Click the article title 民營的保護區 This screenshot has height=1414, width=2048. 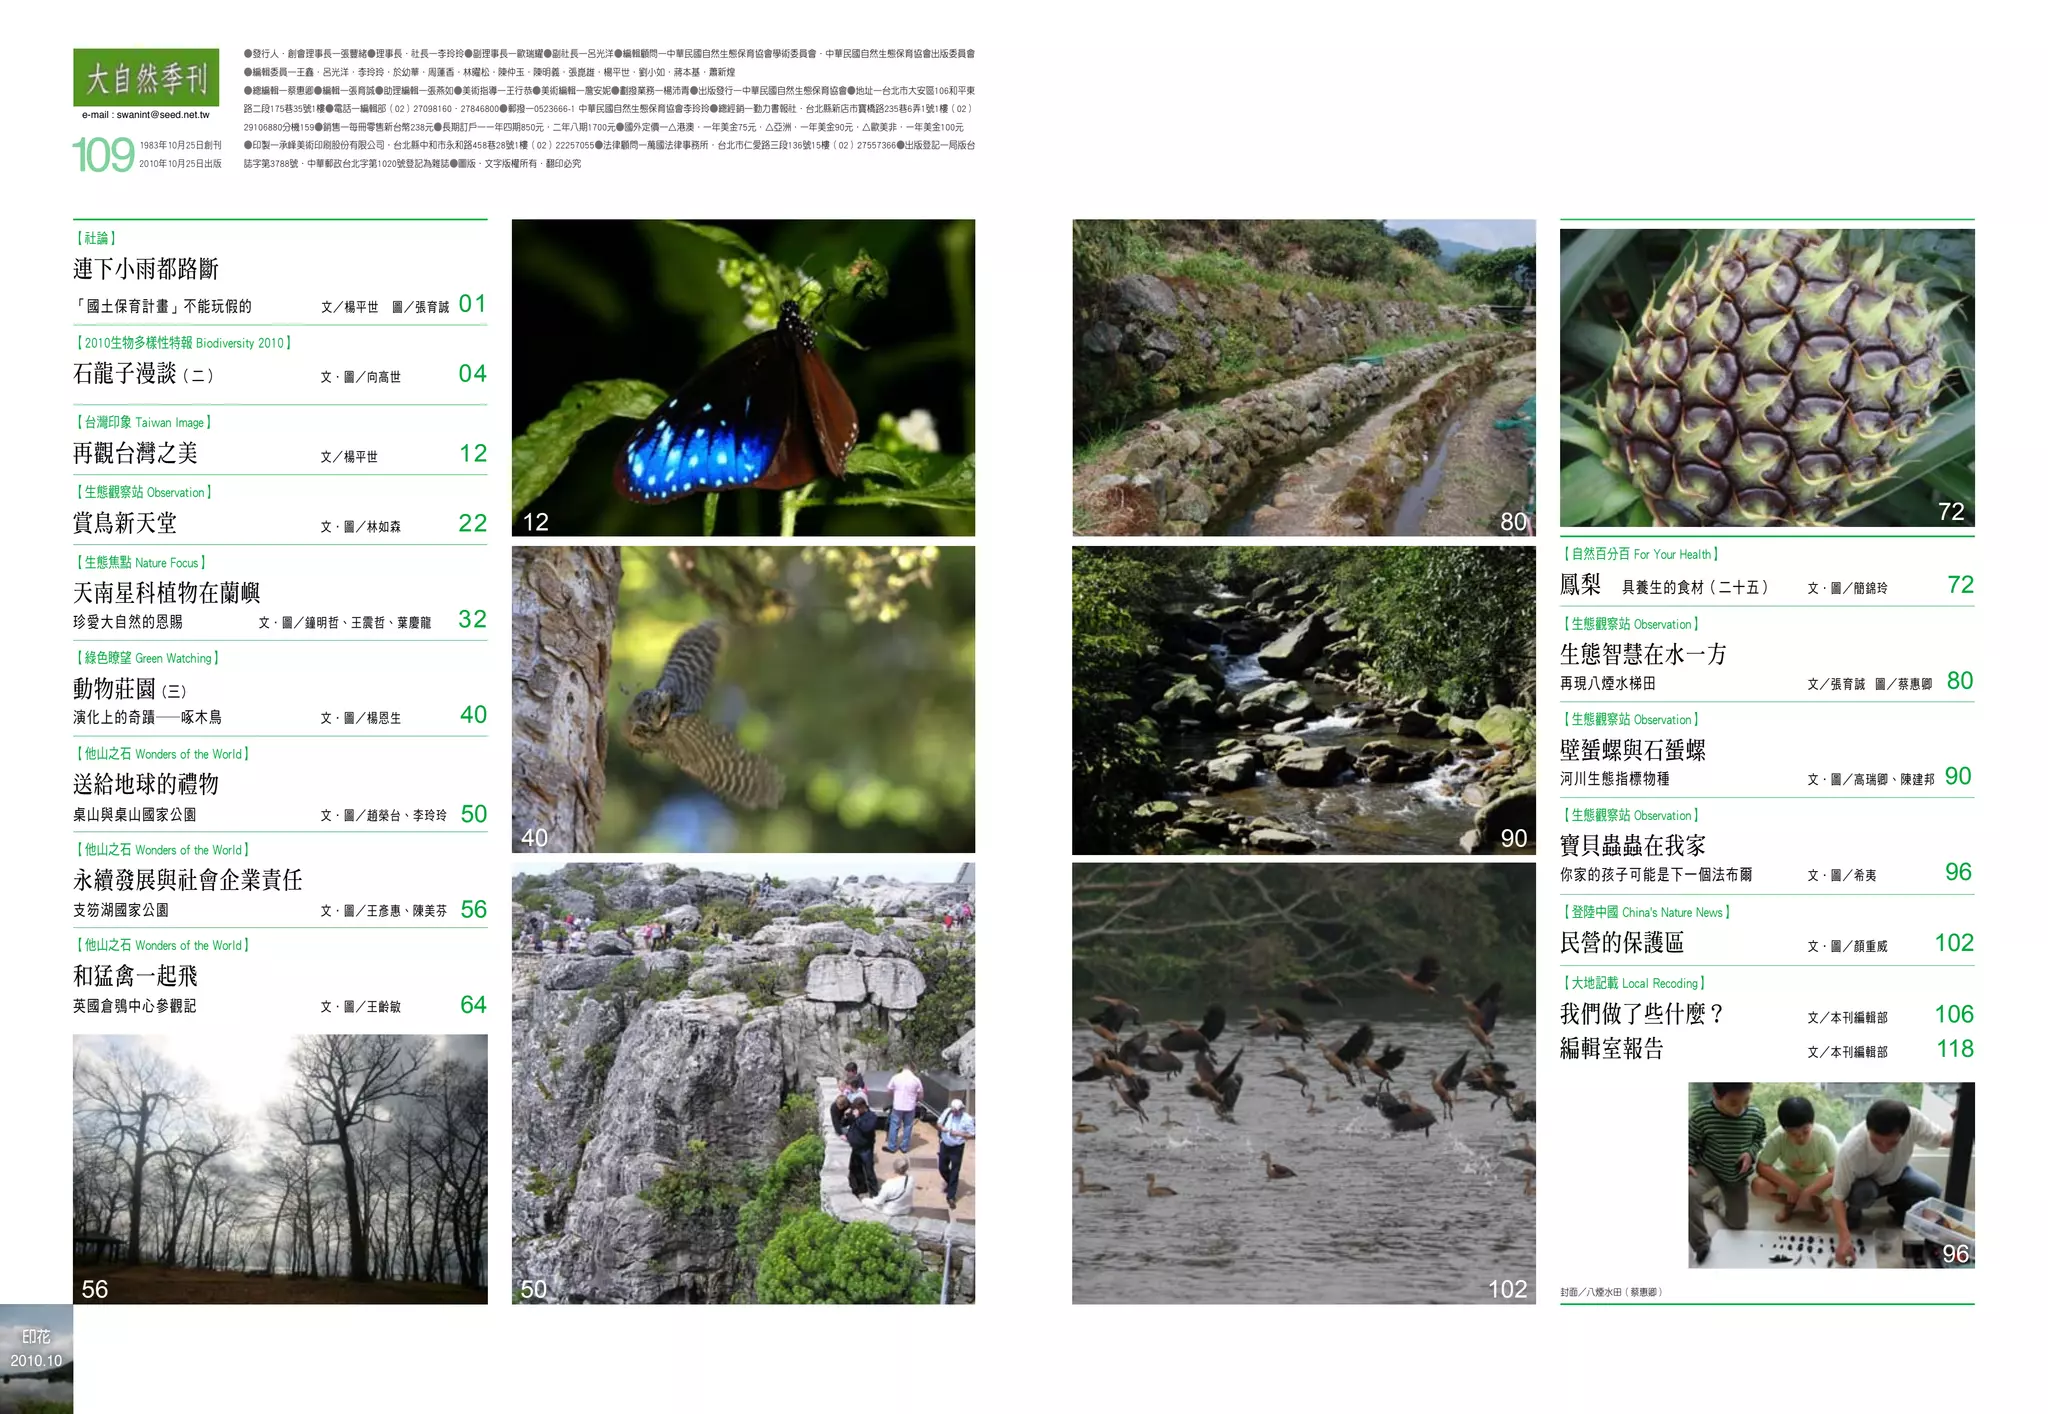[x=1621, y=943]
